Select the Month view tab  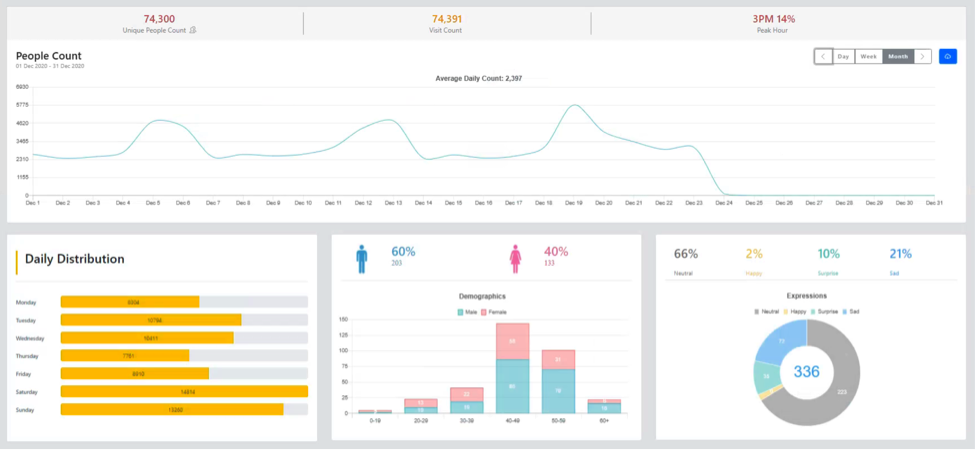click(898, 57)
